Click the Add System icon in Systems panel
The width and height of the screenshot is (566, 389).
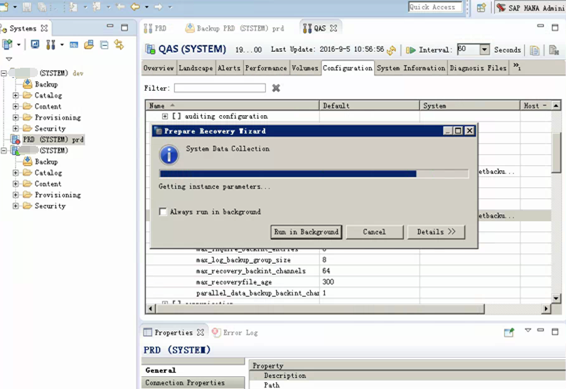pyautogui.click(x=7, y=44)
